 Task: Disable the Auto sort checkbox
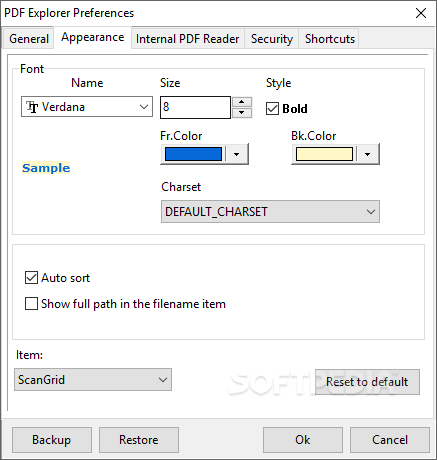click(31, 278)
